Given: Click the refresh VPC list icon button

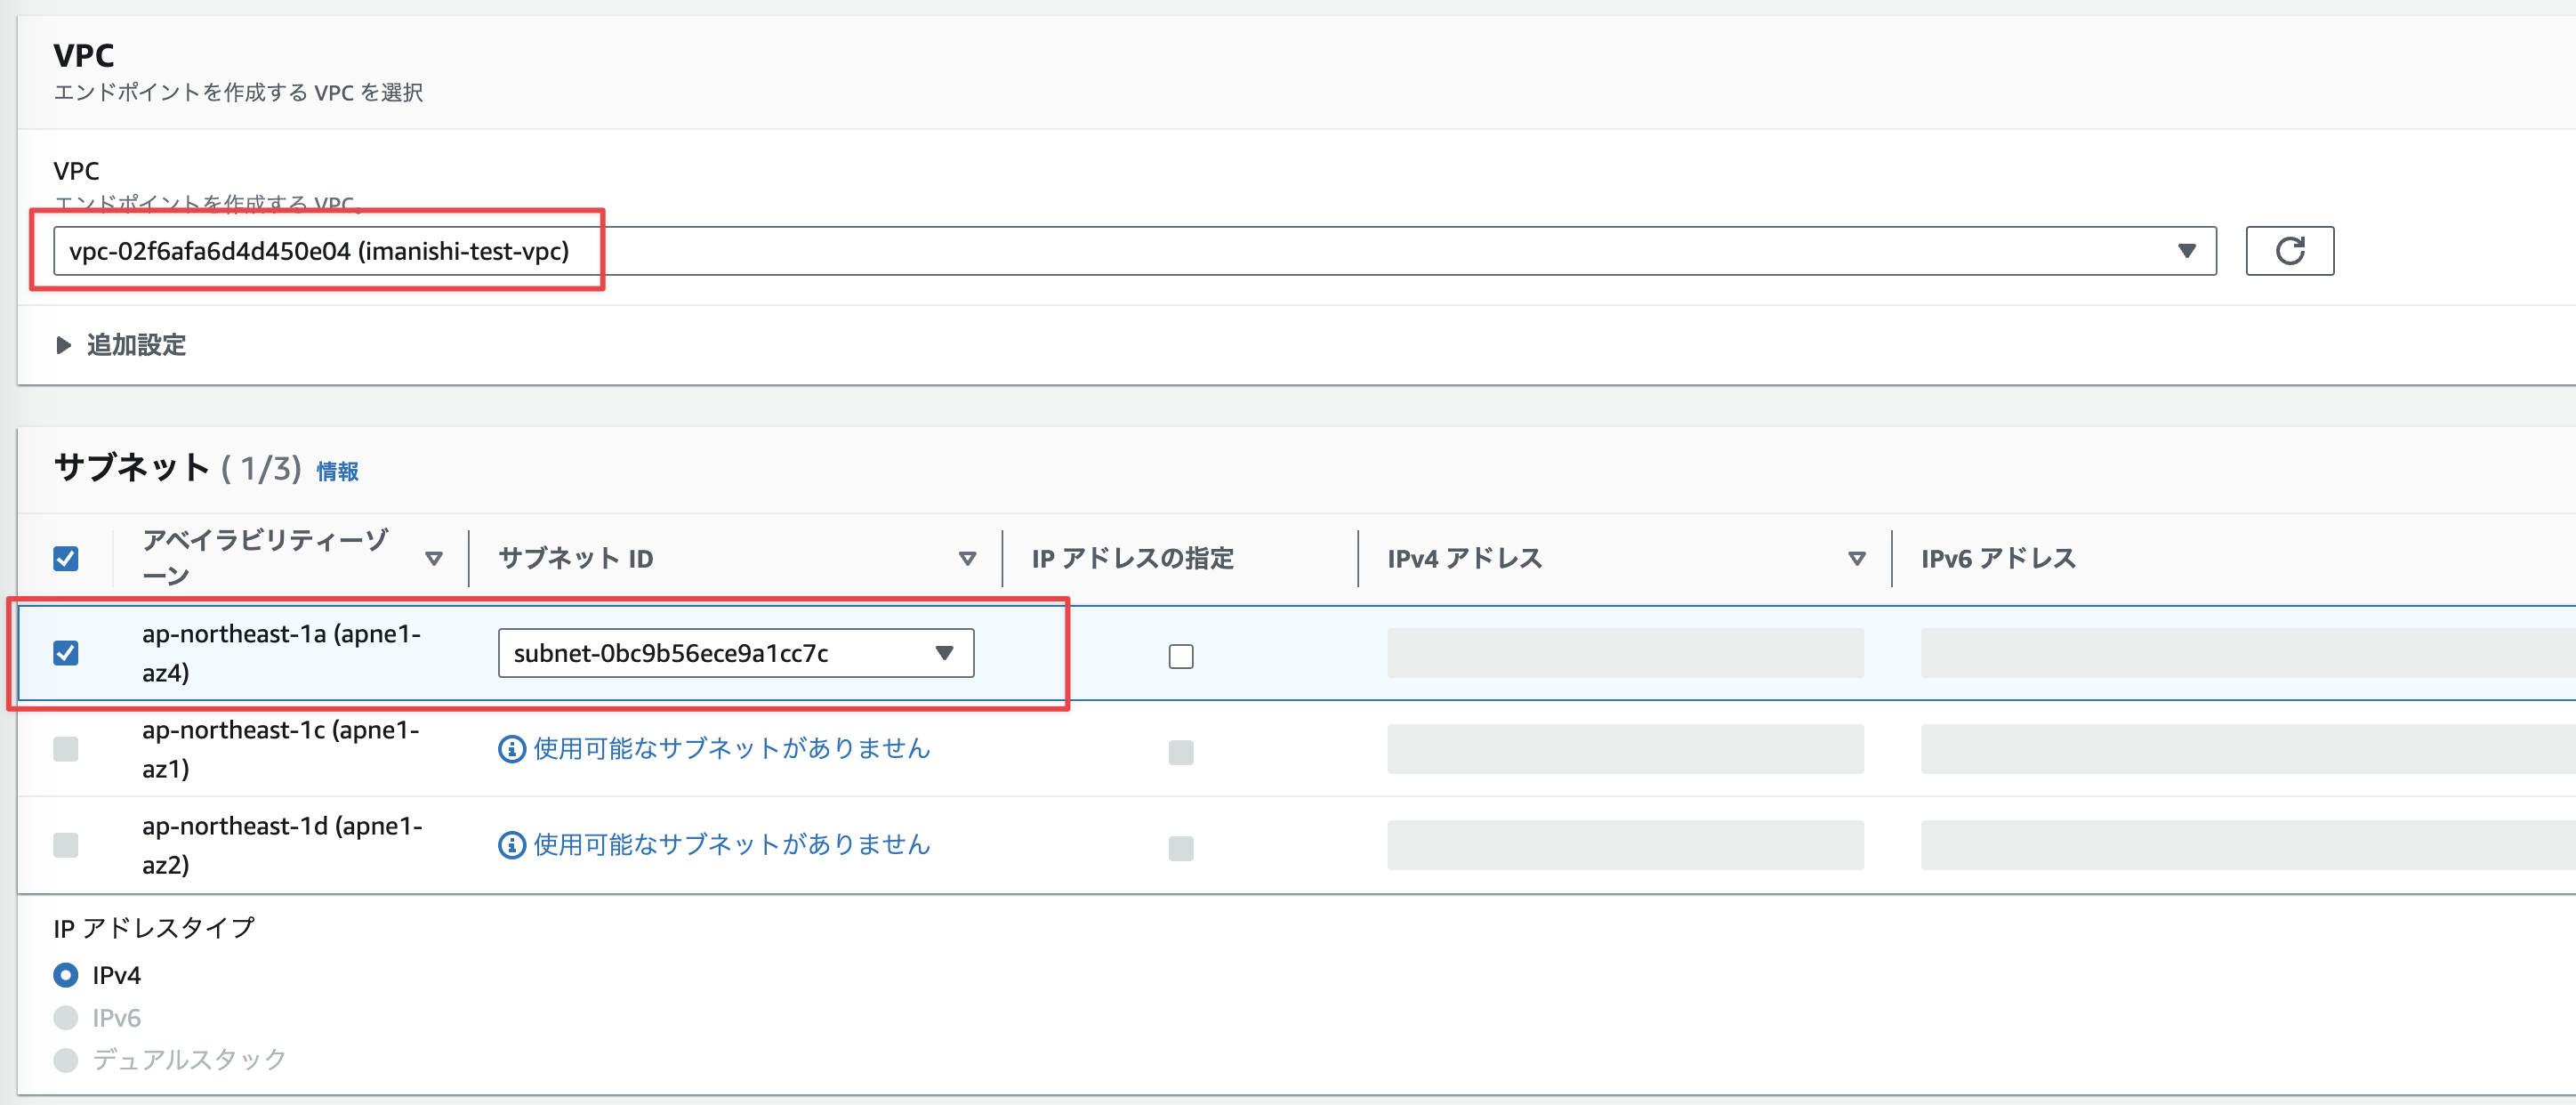Looking at the screenshot, I should [x=2289, y=250].
